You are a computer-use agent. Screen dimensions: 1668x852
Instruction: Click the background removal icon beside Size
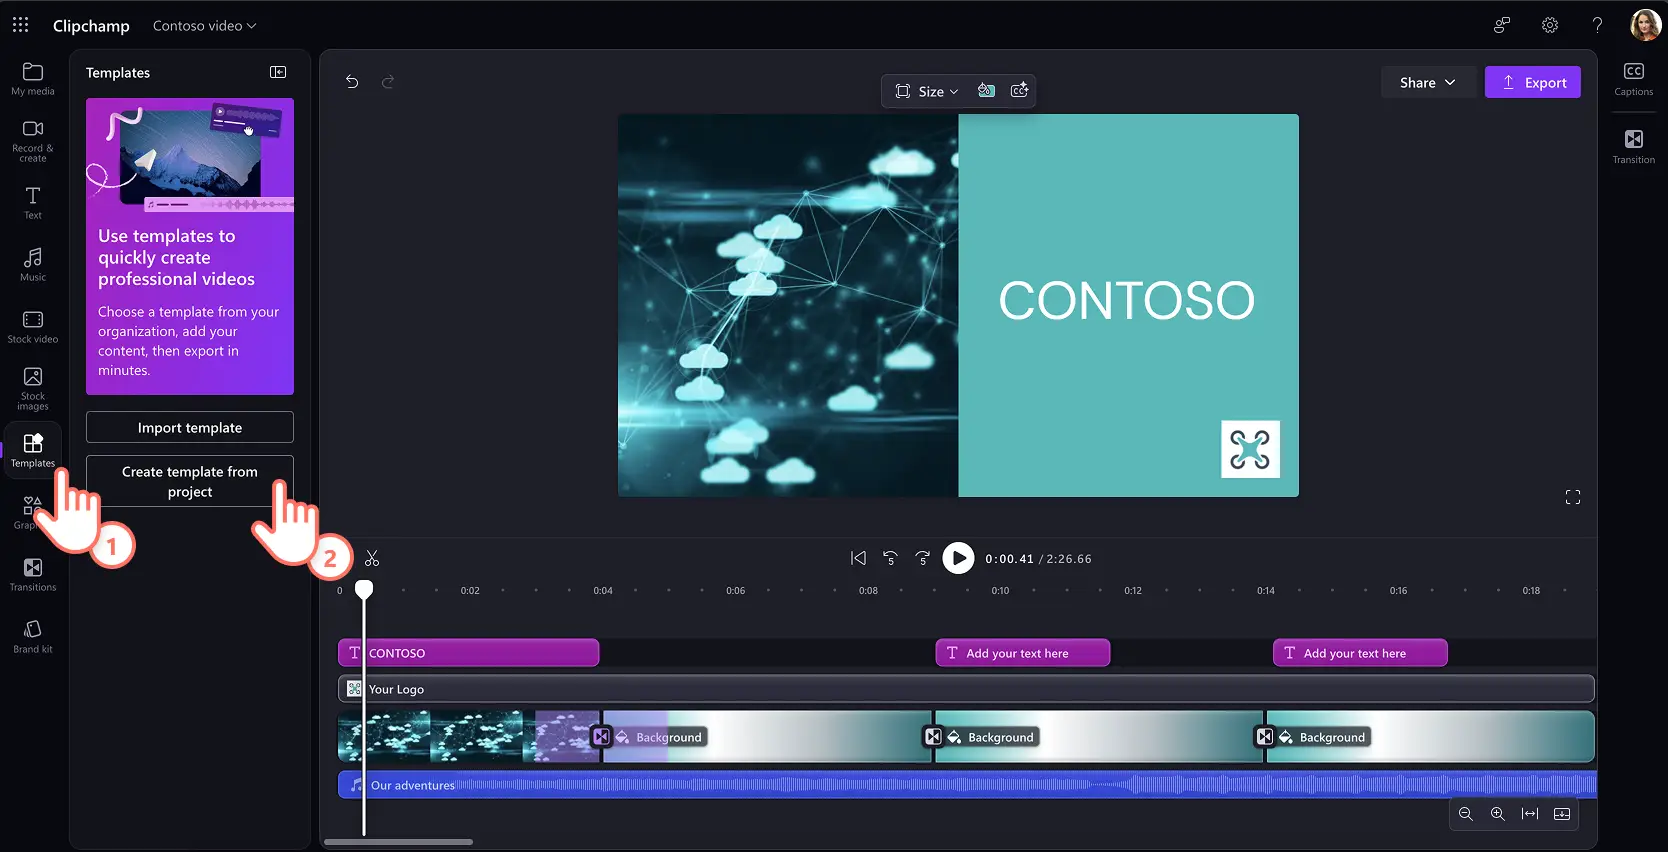pos(986,91)
